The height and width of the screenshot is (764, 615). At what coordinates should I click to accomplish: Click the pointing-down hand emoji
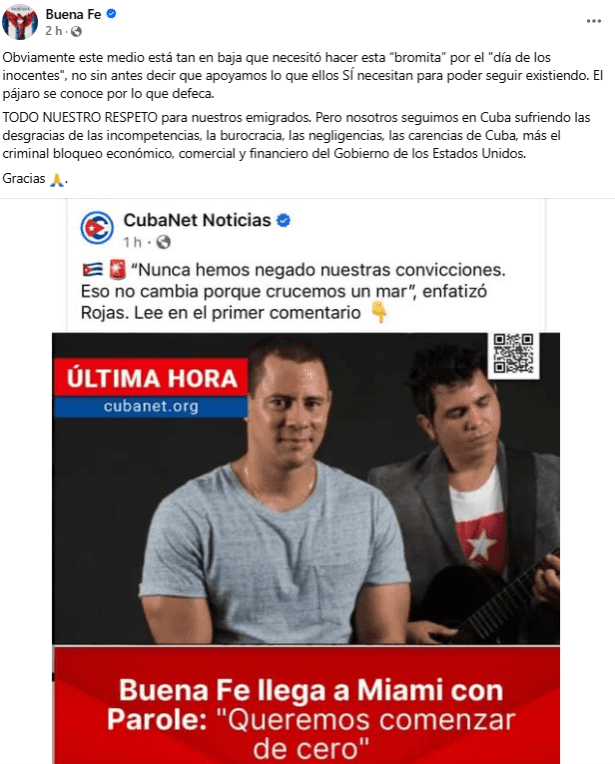(379, 312)
